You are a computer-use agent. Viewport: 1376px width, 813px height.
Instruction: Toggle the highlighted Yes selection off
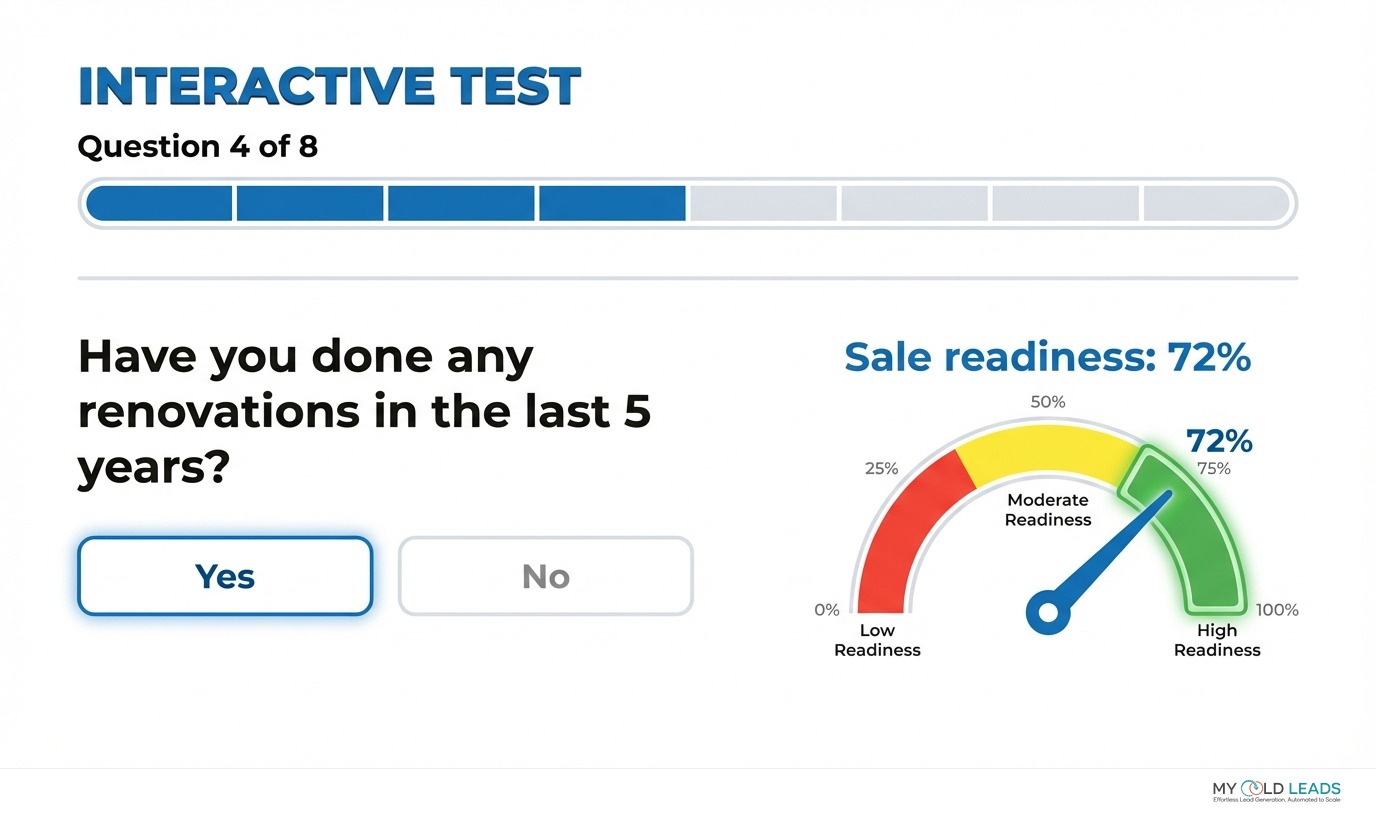pyautogui.click(x=224, y=575)
